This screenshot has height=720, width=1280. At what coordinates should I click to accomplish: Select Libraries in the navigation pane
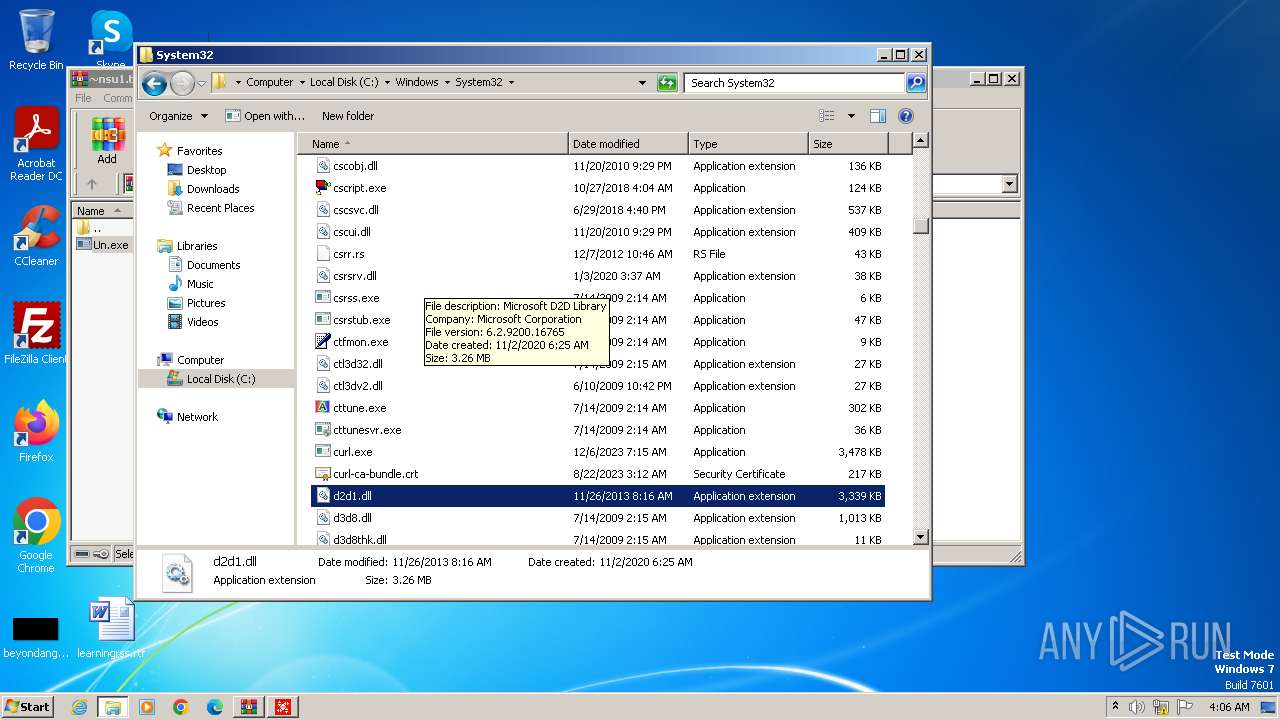(x=197, y=246)
